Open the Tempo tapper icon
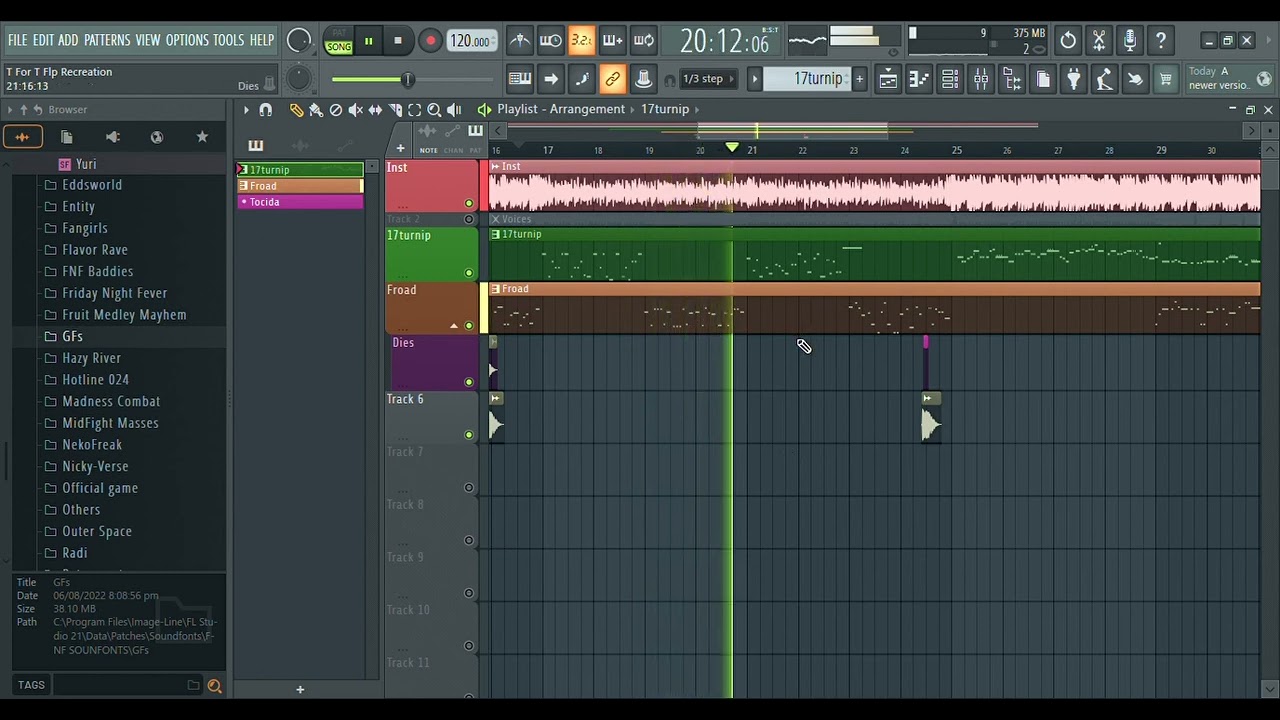1280x720 pixels. 1104,79
